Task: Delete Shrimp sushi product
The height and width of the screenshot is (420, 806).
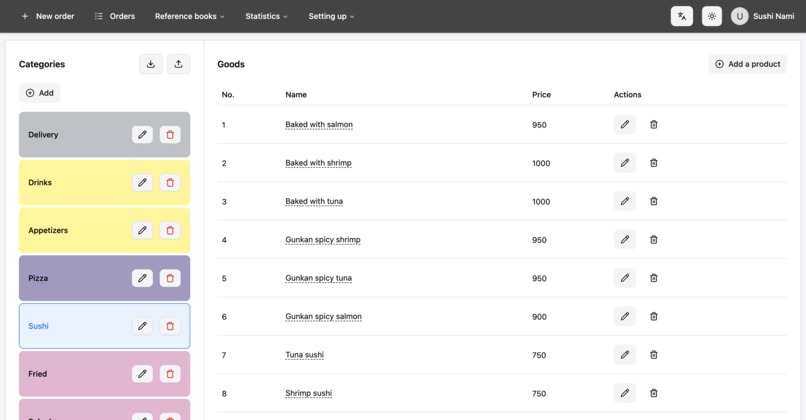Action: 654,393
